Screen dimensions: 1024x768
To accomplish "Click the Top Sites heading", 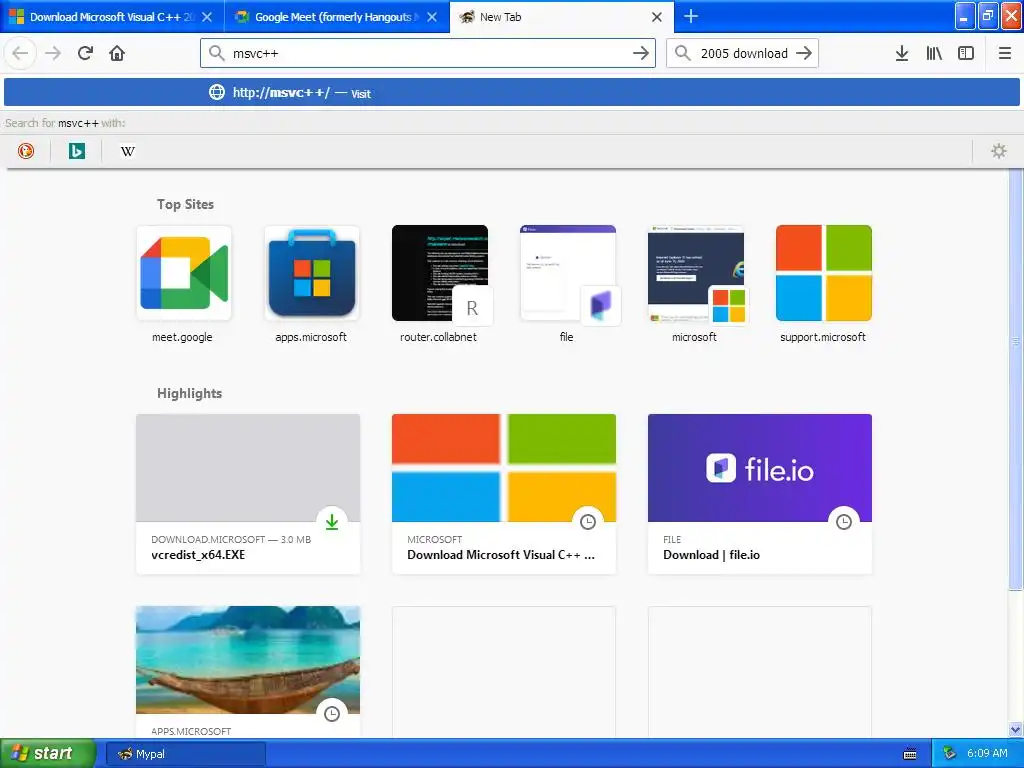I will pyautogui.click(x=185, y=204).
